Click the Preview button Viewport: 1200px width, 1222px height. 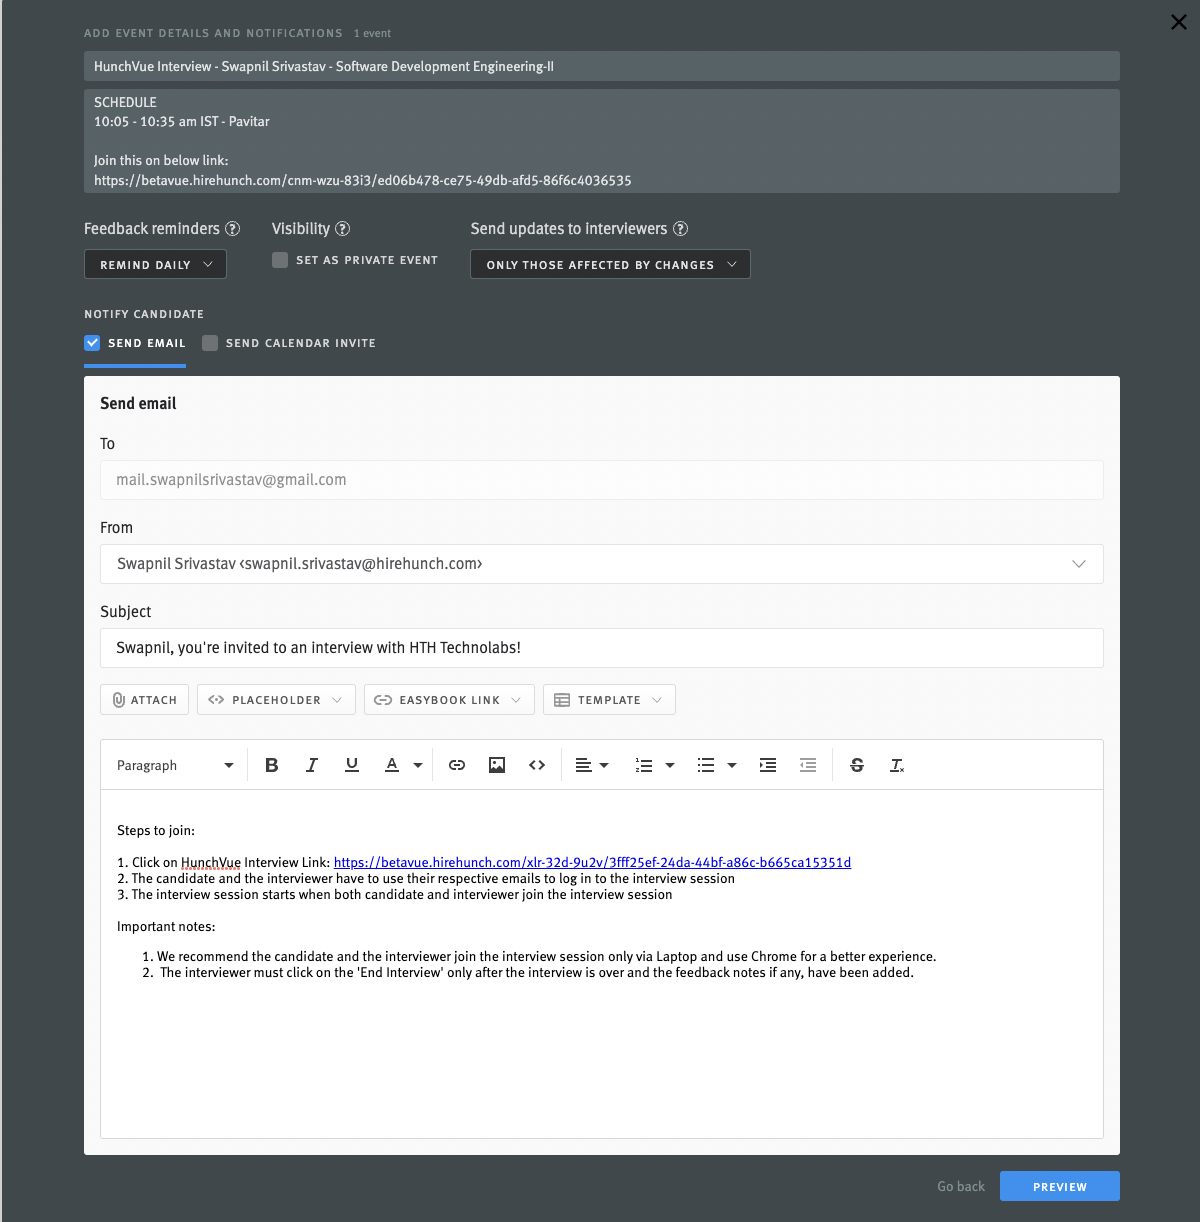(x=1059, y=1187)
